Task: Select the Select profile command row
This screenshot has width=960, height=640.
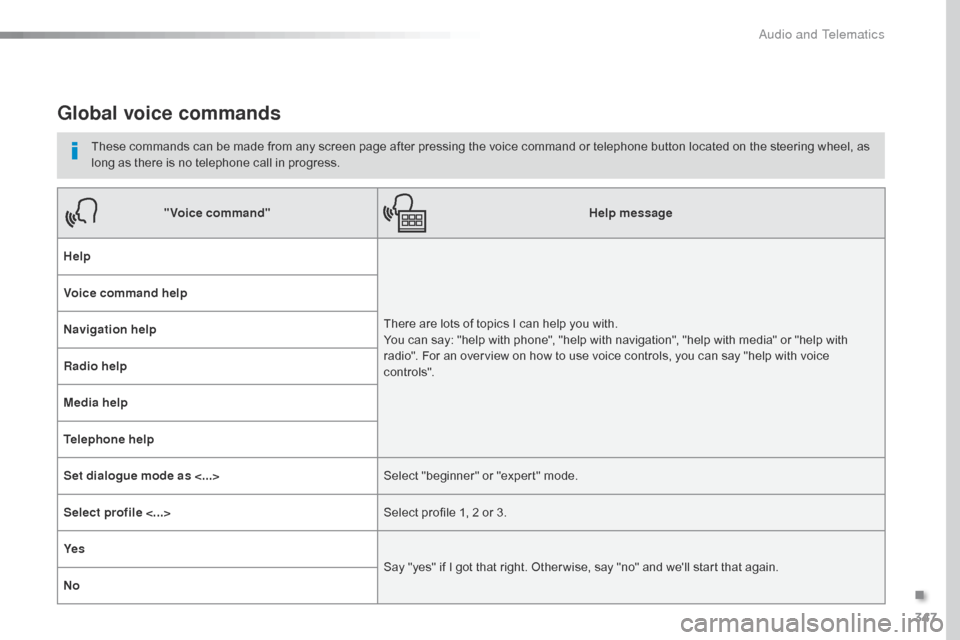Action: point(116,512)
